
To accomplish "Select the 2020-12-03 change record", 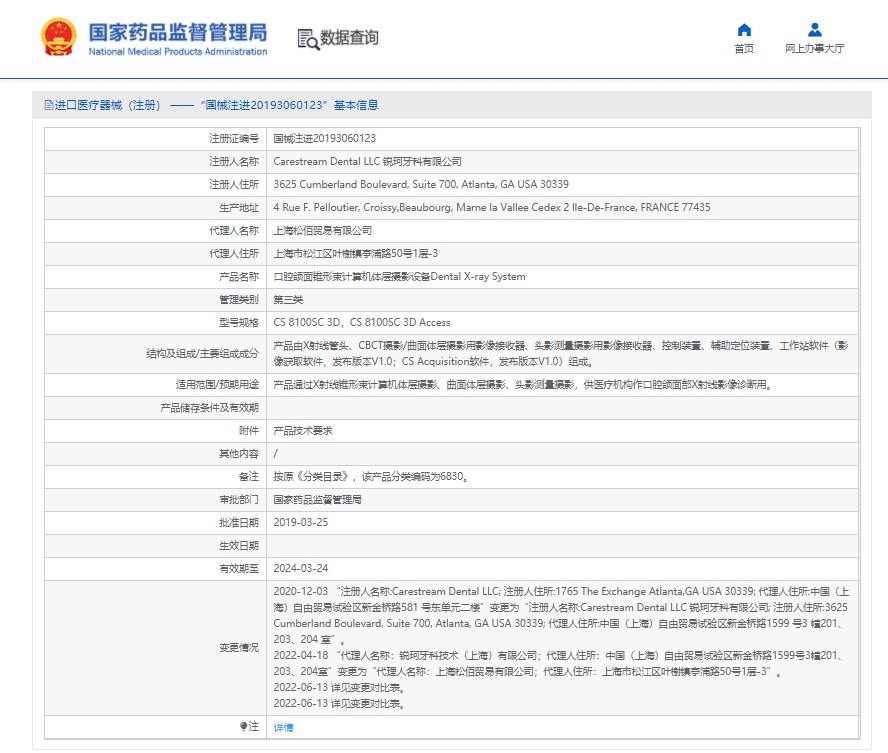I will pos(561,615).
